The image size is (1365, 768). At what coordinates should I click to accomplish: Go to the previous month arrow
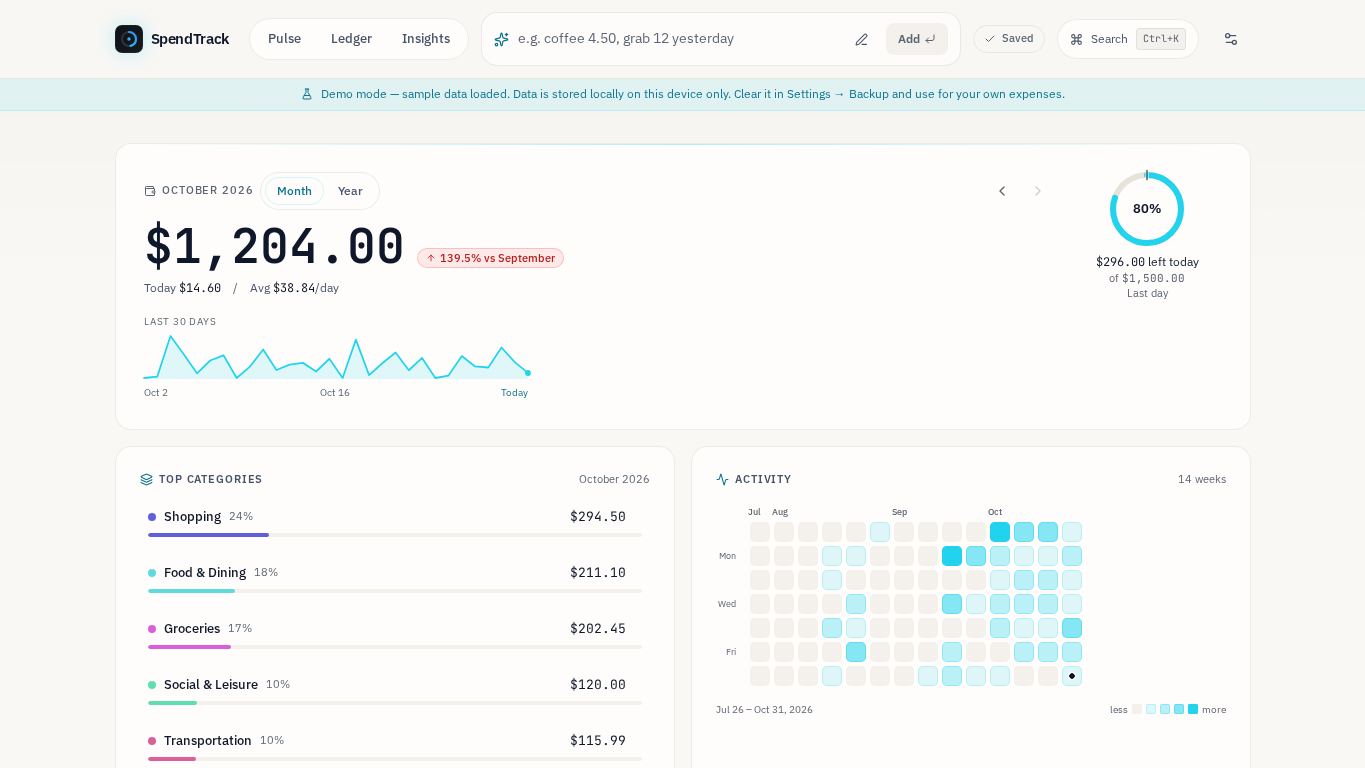1002,191
